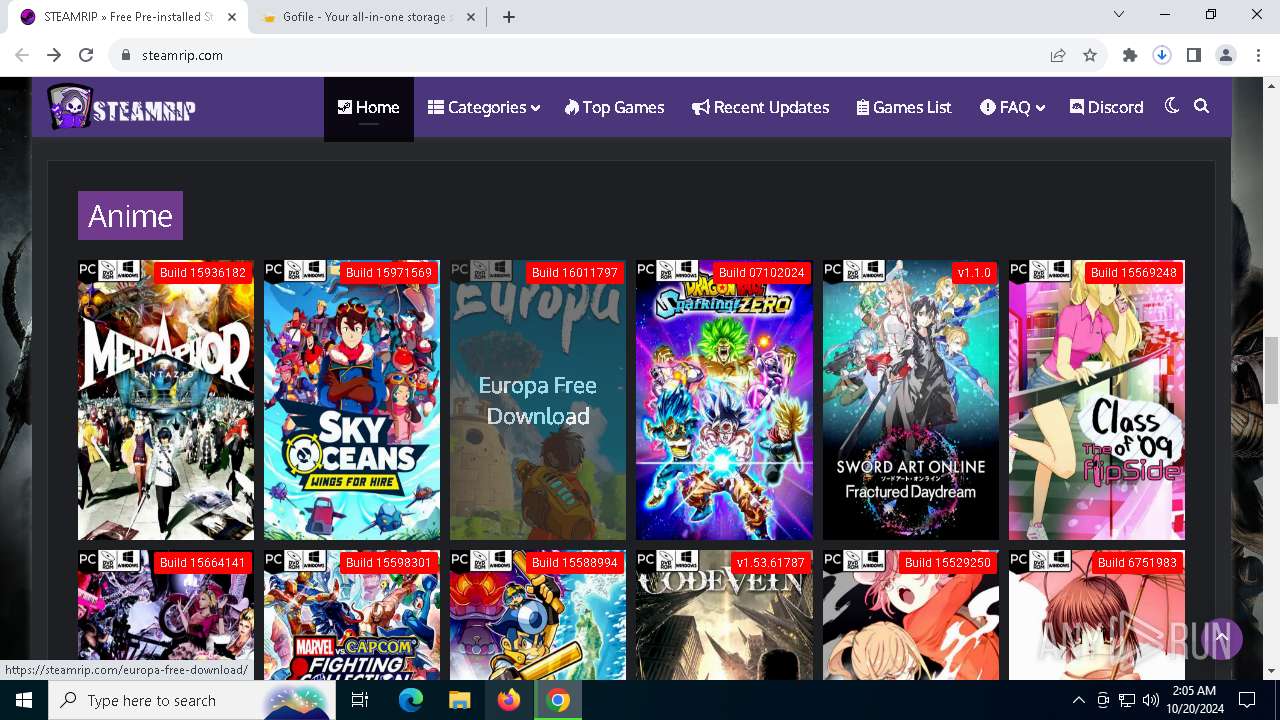Click Build 15664141 badge
This screenshot has height=720, width=1280.
coord(203,563)
